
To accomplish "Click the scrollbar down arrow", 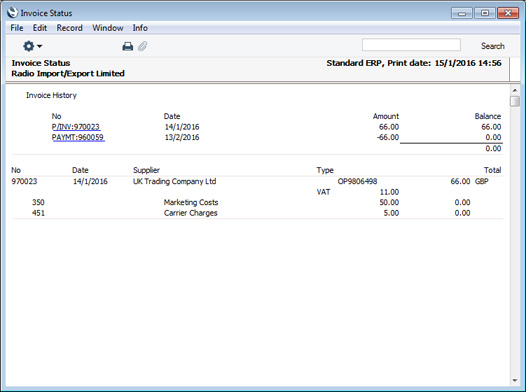I will 515,381.
